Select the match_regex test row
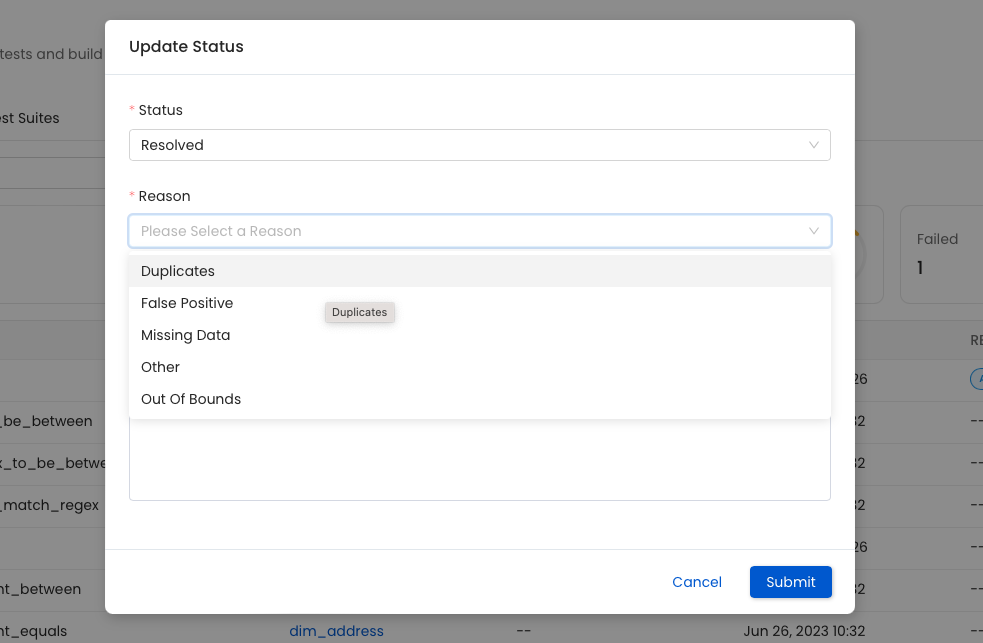 (50, 505)
